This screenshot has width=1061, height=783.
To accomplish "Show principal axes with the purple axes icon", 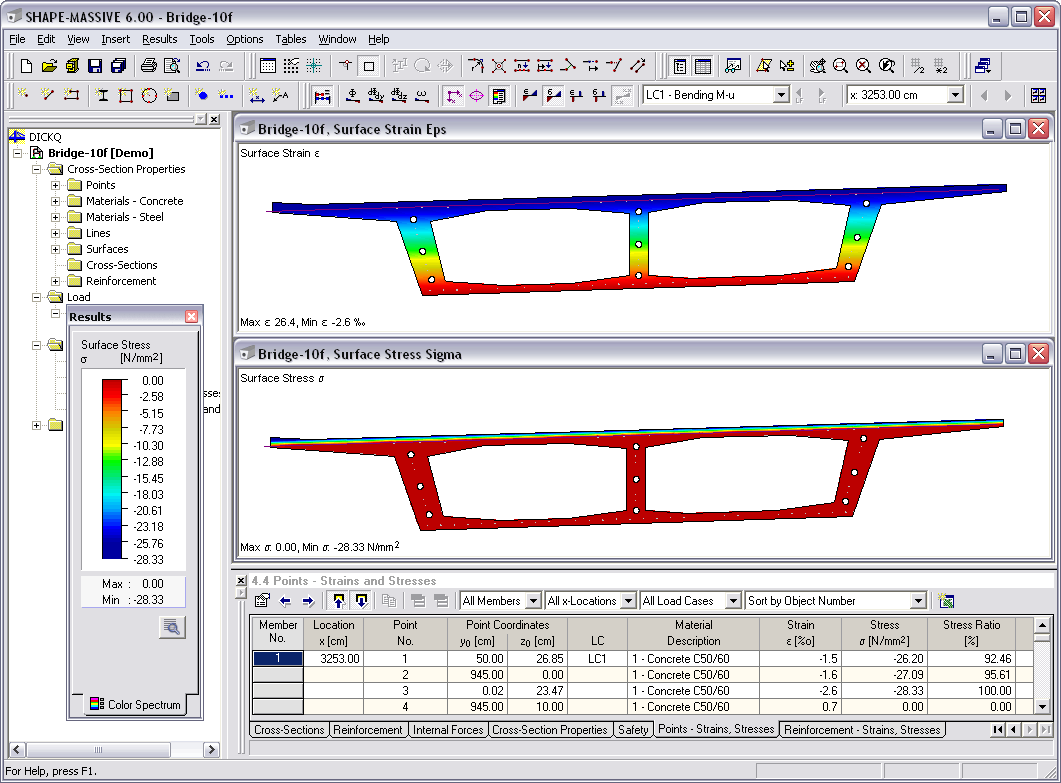I will point(454,95).
